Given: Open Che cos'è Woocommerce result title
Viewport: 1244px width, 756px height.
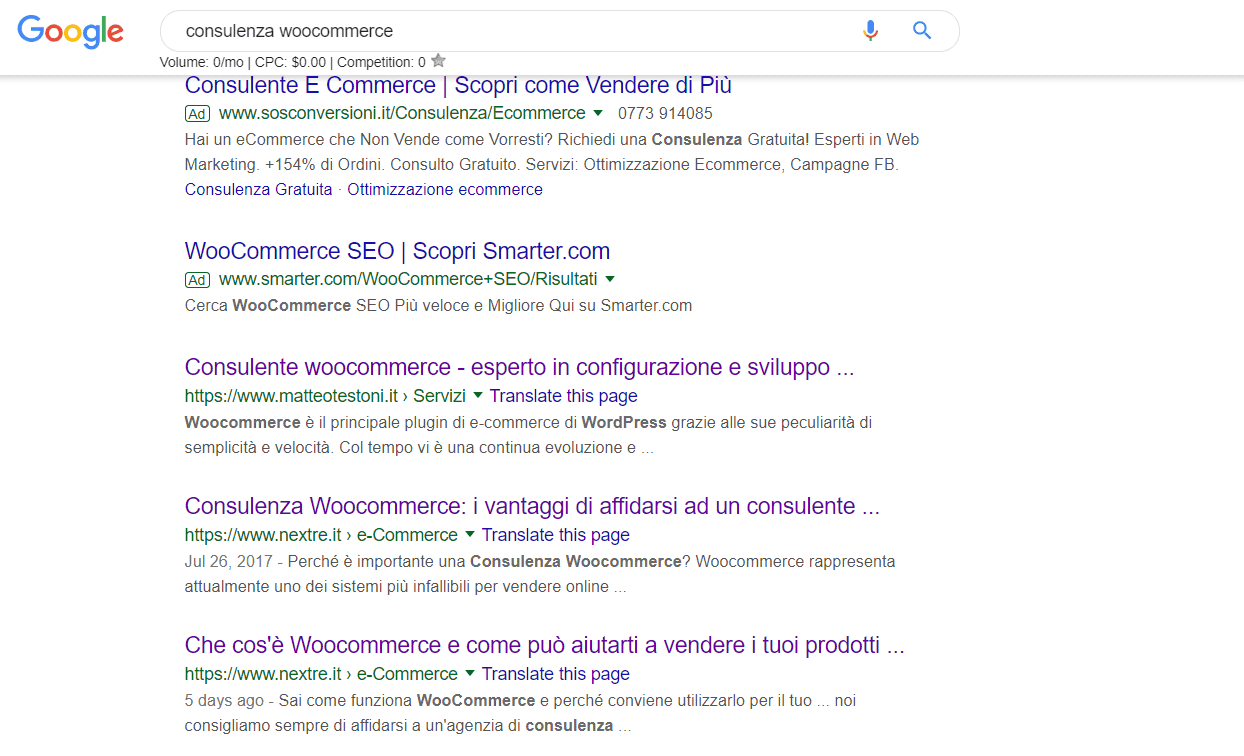Looking at the screenshot, I should 545,645.
